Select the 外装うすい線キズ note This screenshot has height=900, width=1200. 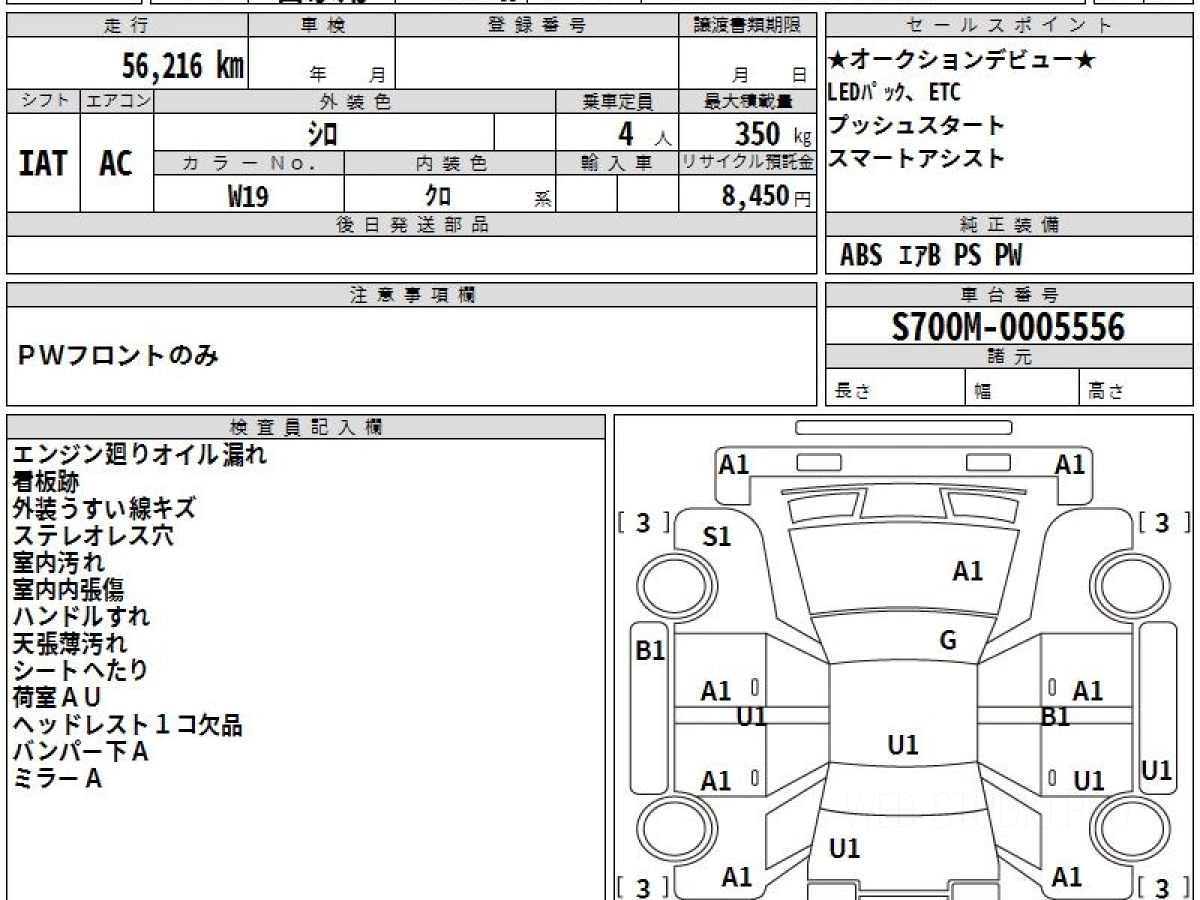[x=104, y=508]
